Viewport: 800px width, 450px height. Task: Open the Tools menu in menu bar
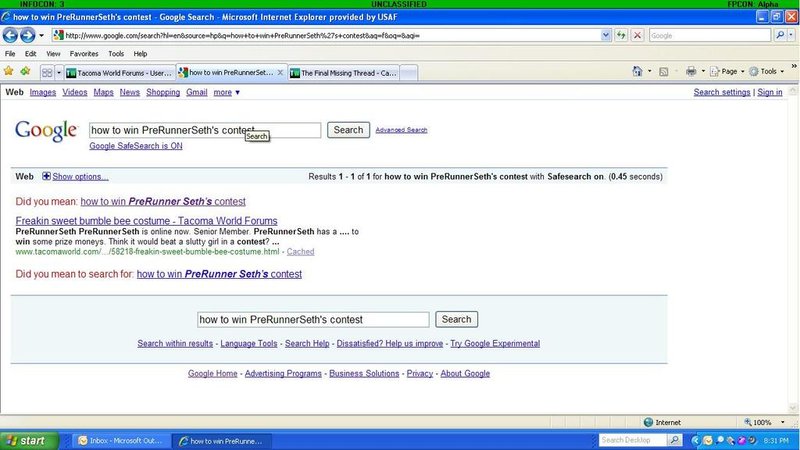pos(116,54)
